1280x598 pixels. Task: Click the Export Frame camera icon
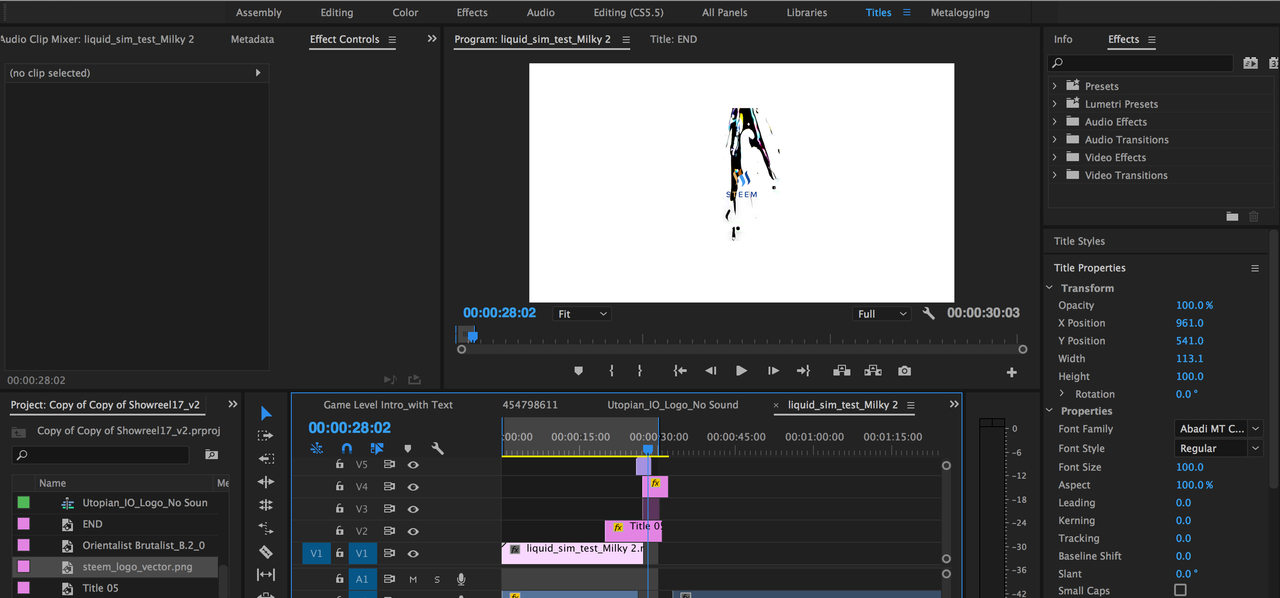coord(904,371)
